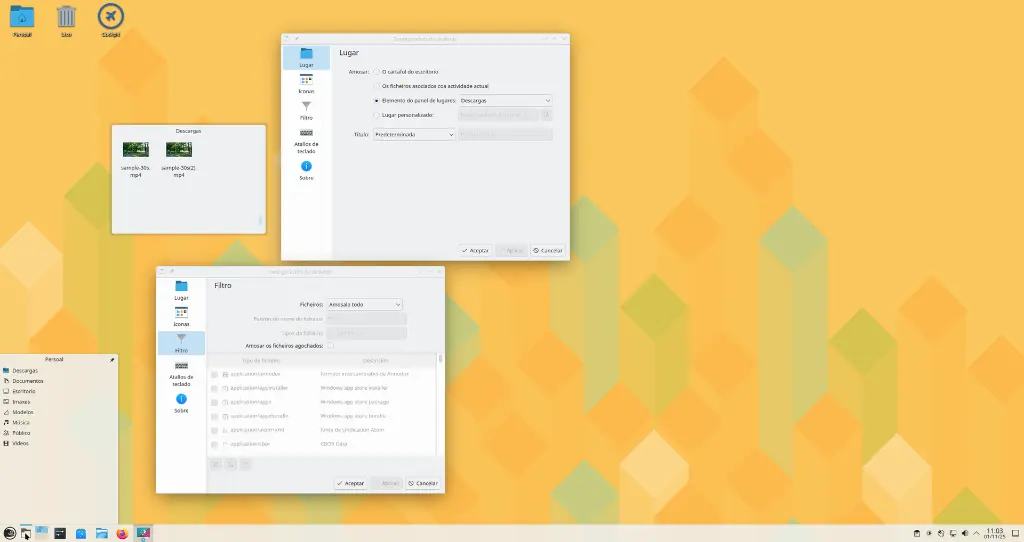Expand the Descargas places dropdown
Screen dimensions: 1024x542
[505, 100]
